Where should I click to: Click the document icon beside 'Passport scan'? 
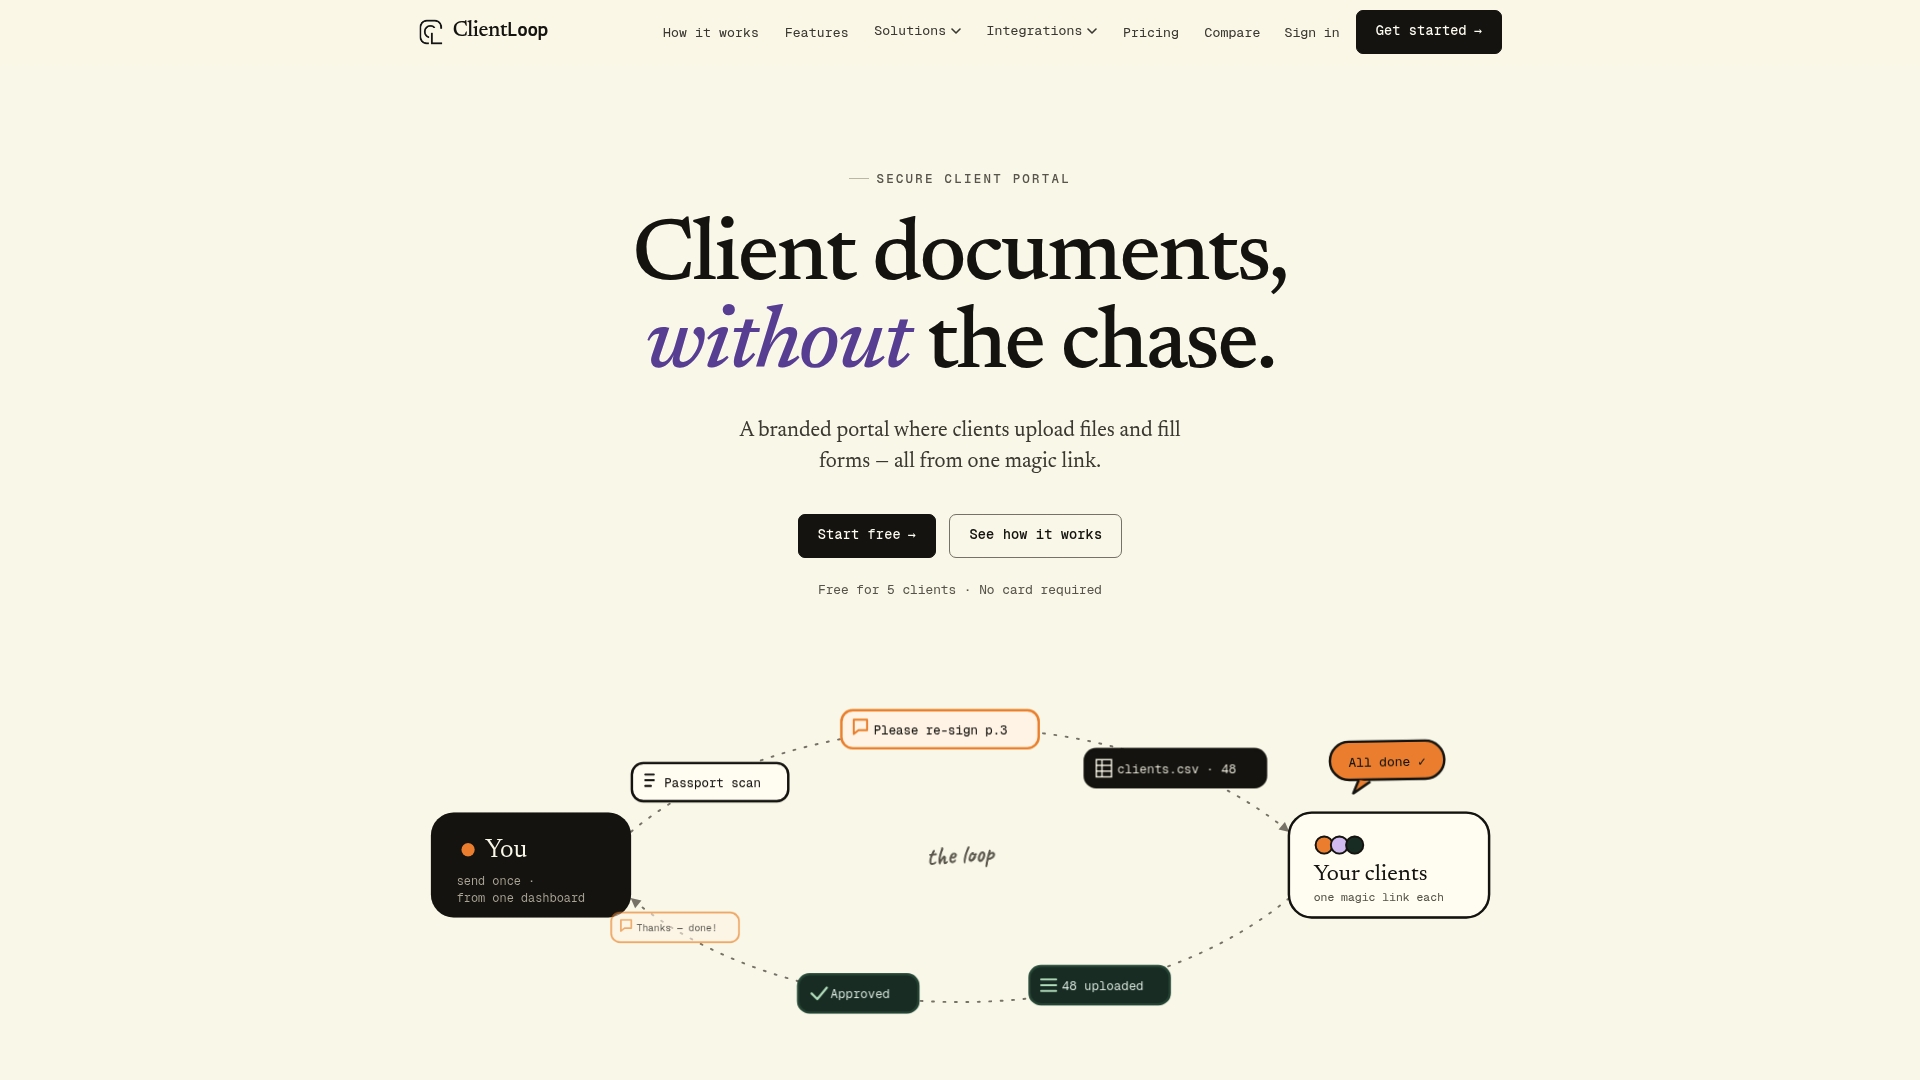click(x=650, y=780)
